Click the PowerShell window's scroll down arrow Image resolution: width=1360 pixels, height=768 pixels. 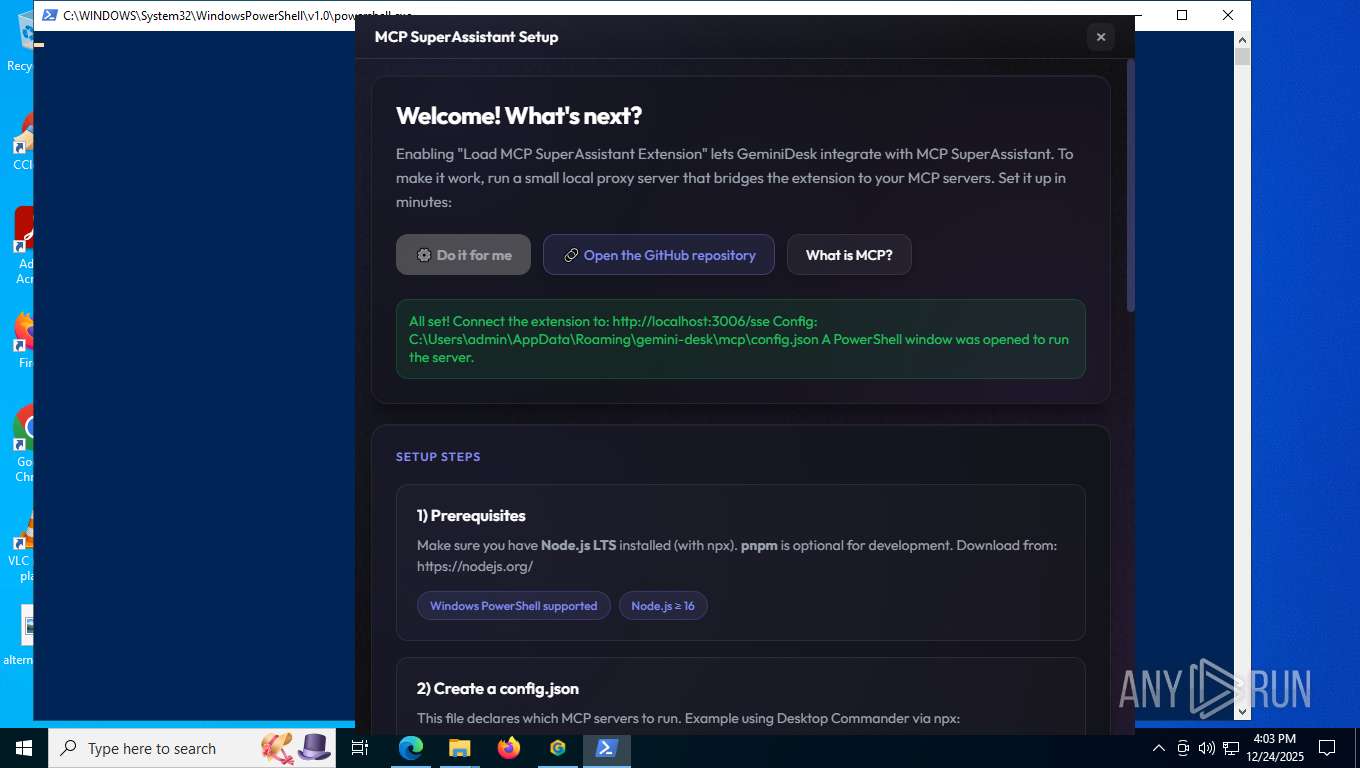pyautogui.click(x=1242, y=711)
